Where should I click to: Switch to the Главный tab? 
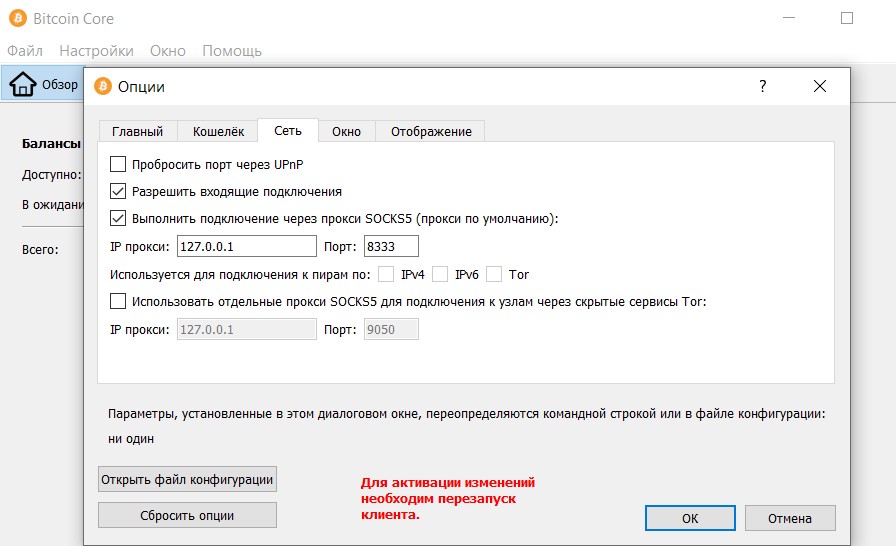pos(138,131)
